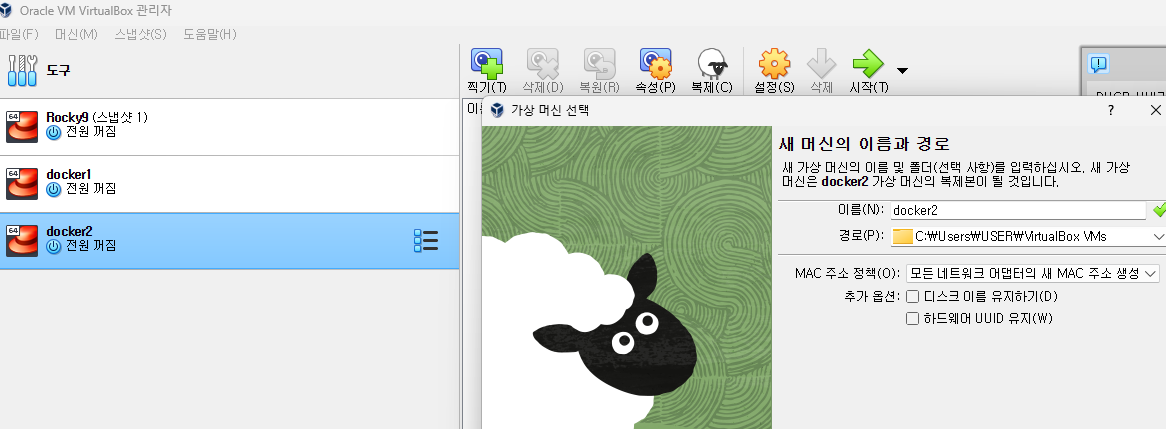Click the Delete snapshot (삭제(D)) toolbar icon
Viewport: 1166px width, 429px height.
pos(543,64)
